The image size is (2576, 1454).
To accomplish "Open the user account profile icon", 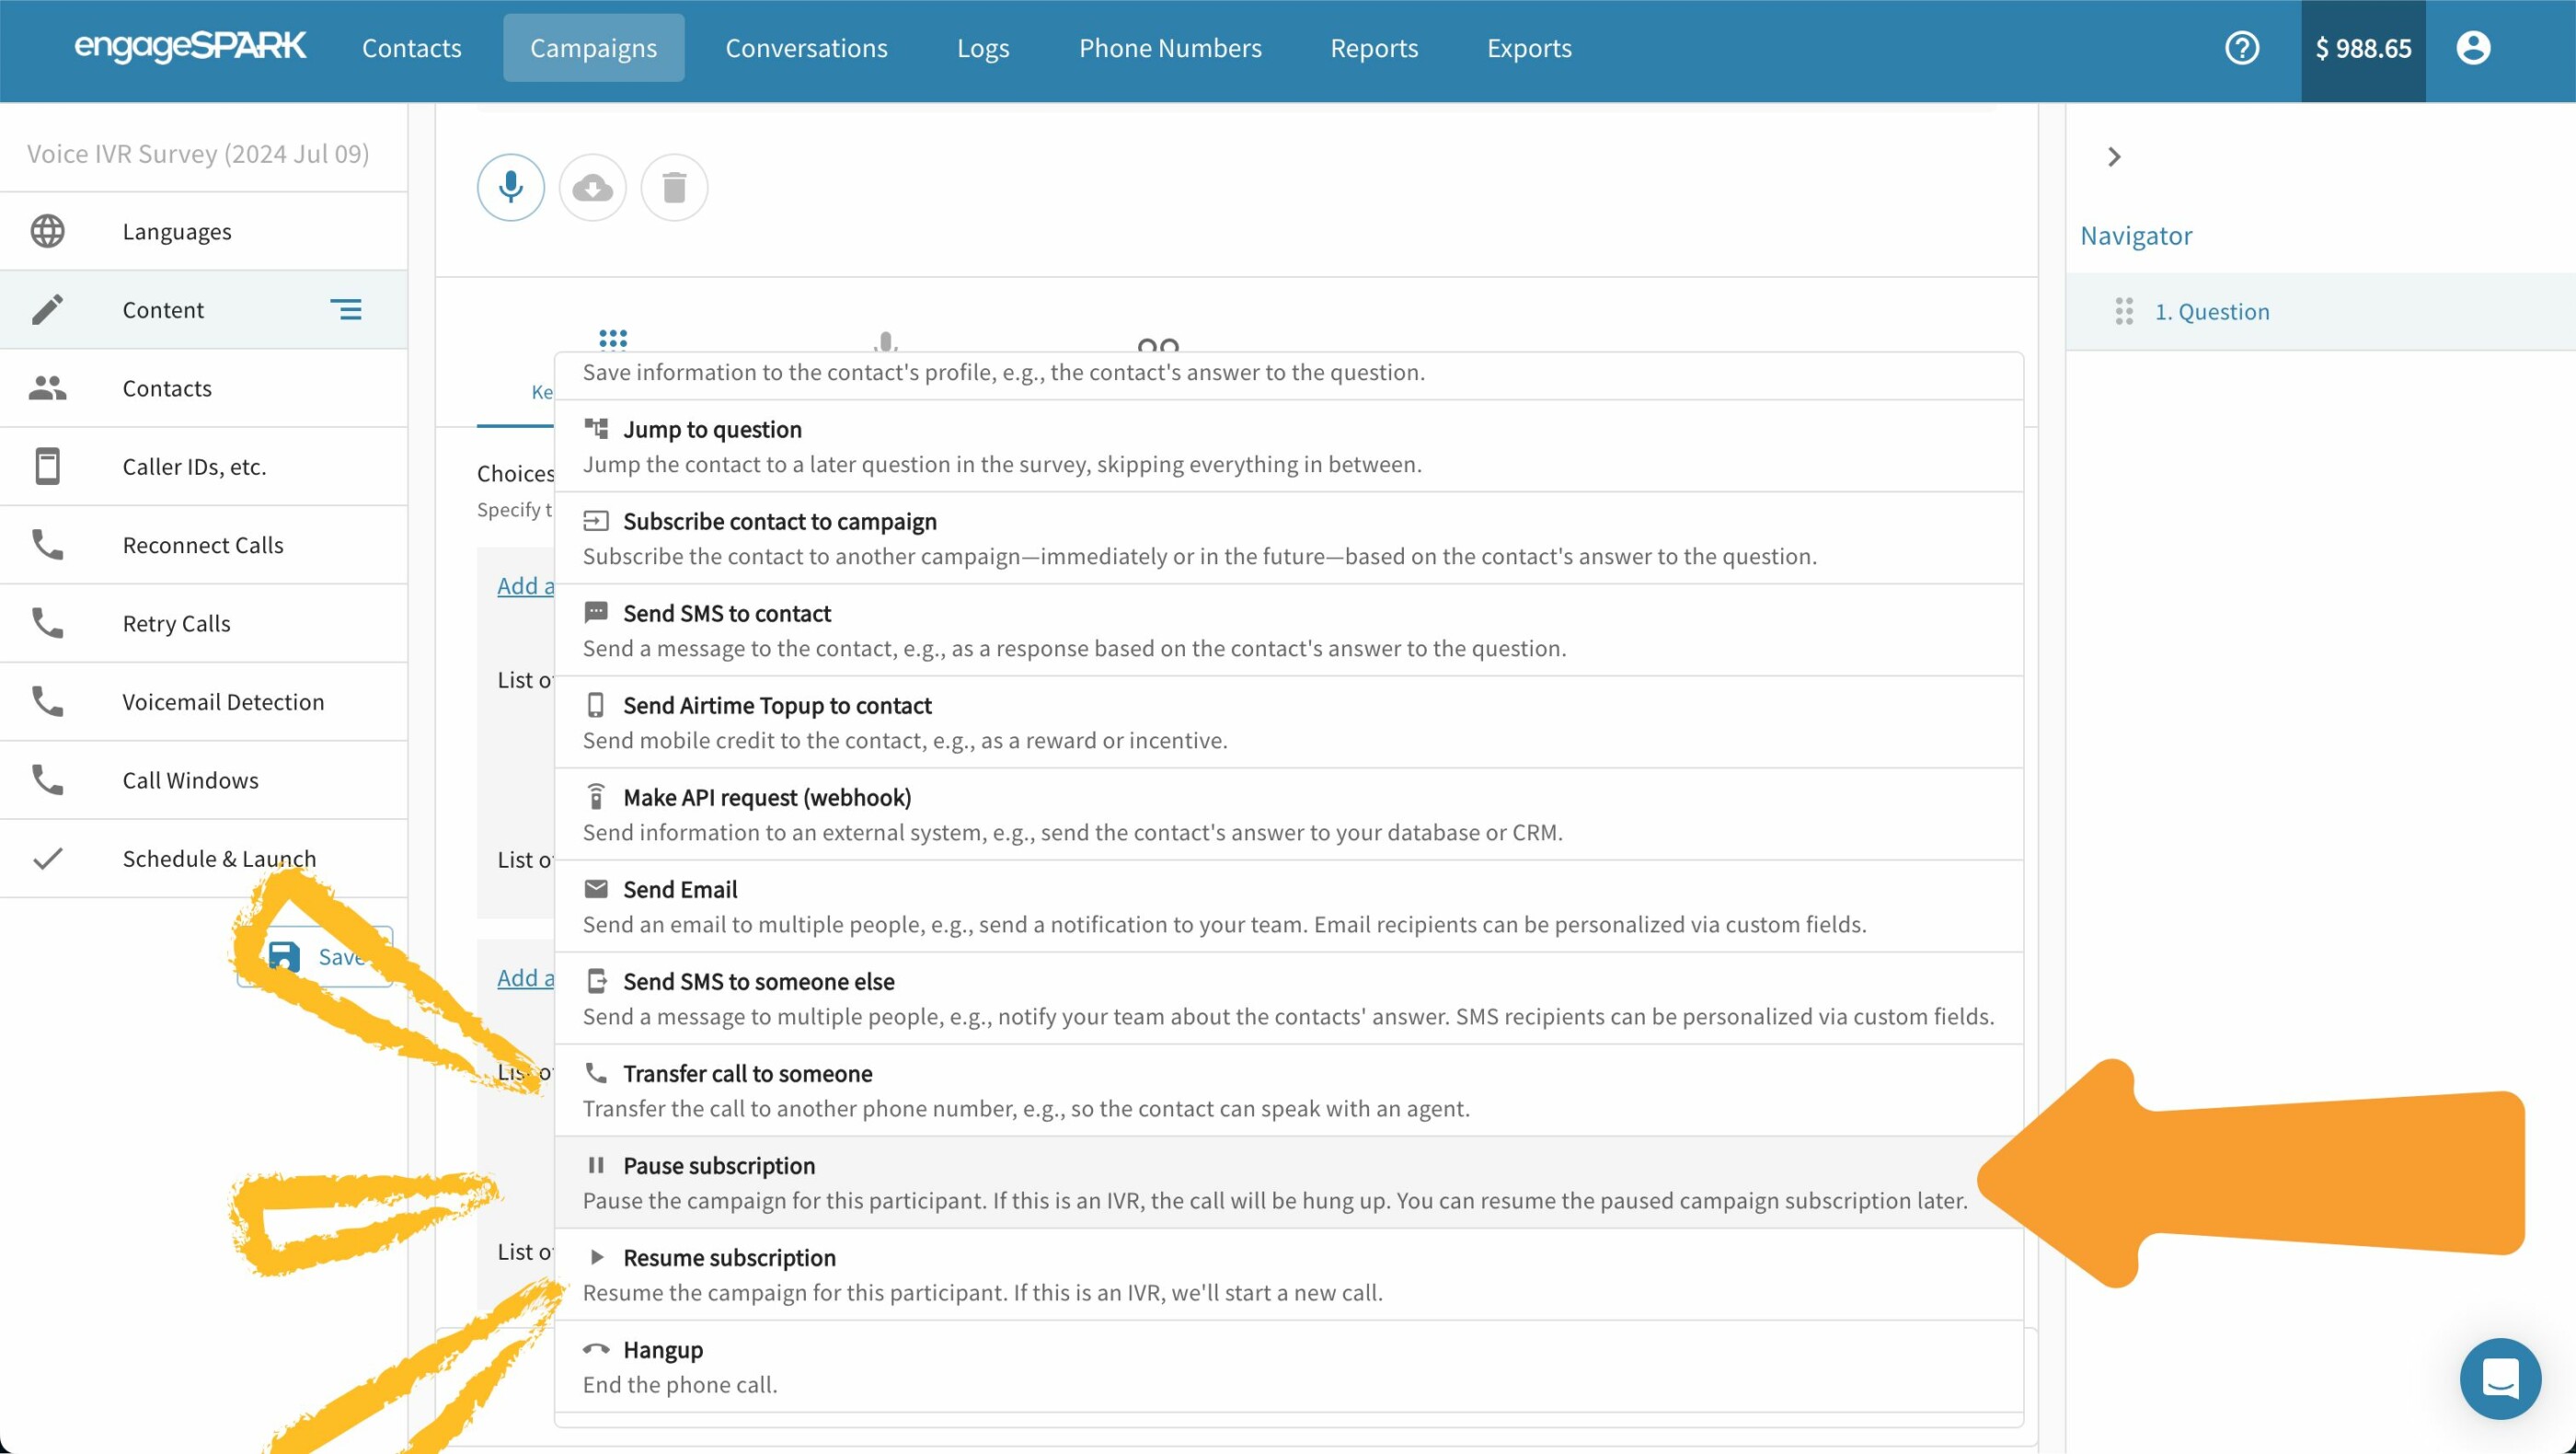I will click(x=2472, y=48).
